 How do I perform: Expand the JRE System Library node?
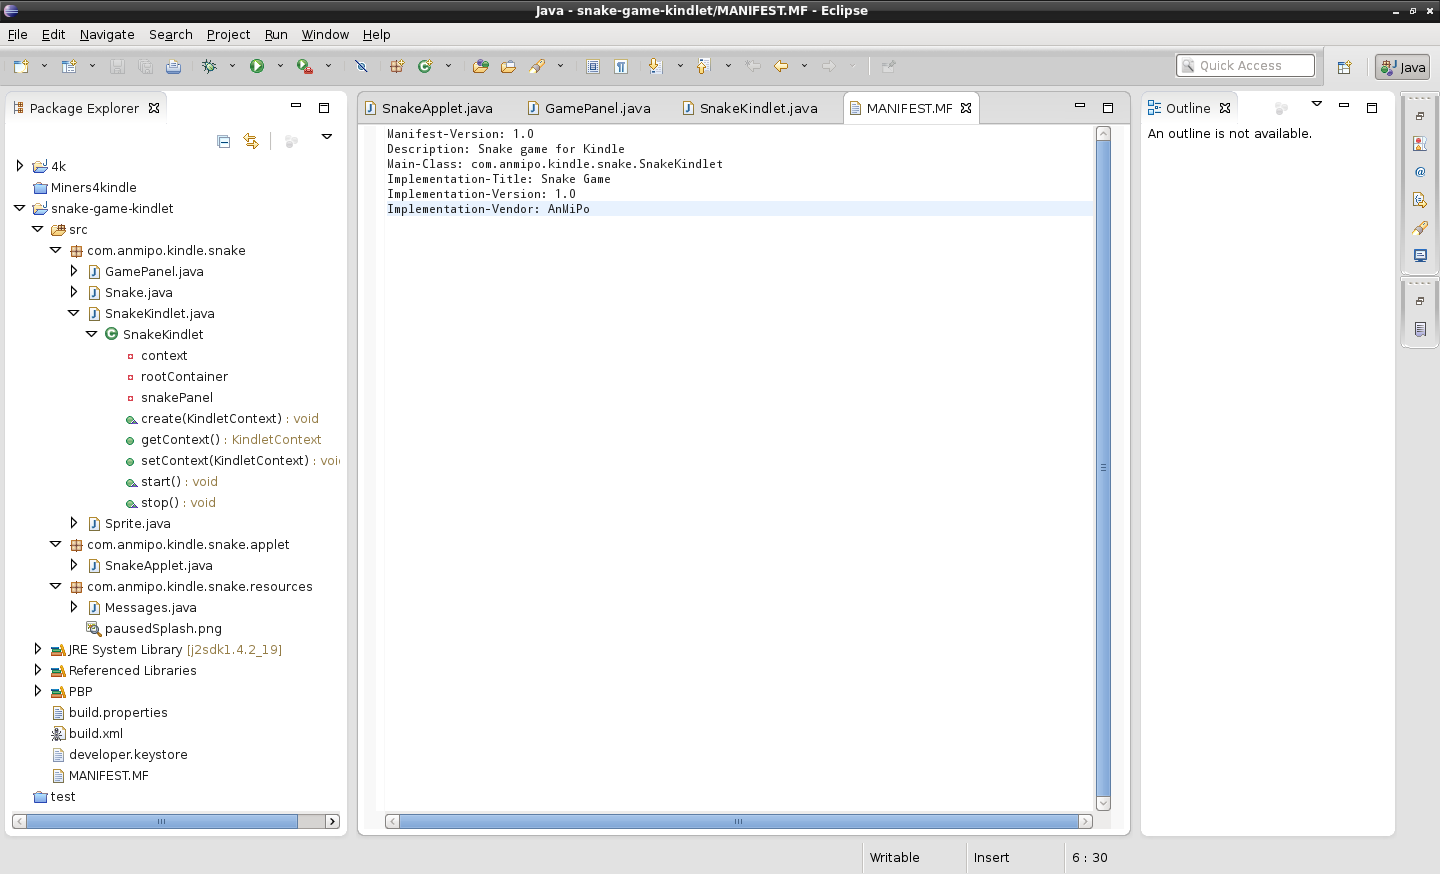coord(38,649)
